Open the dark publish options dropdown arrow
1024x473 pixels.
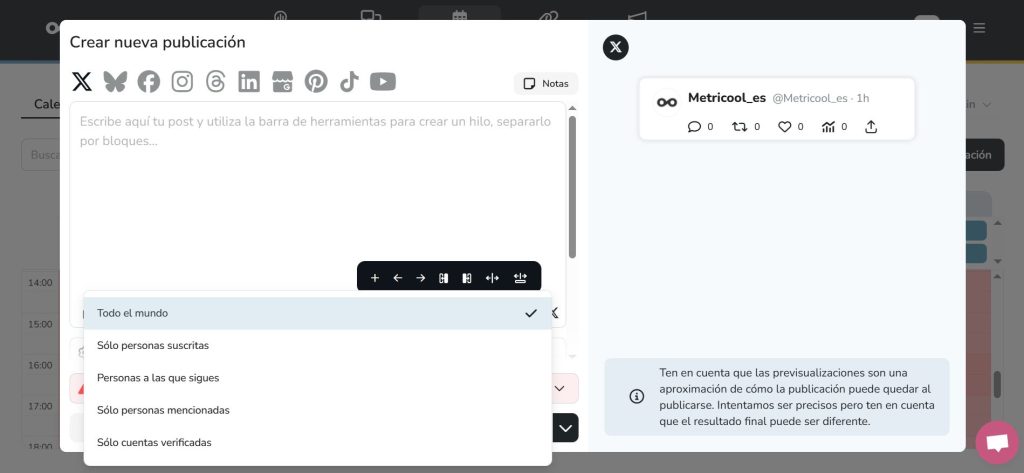pos(566,429)
